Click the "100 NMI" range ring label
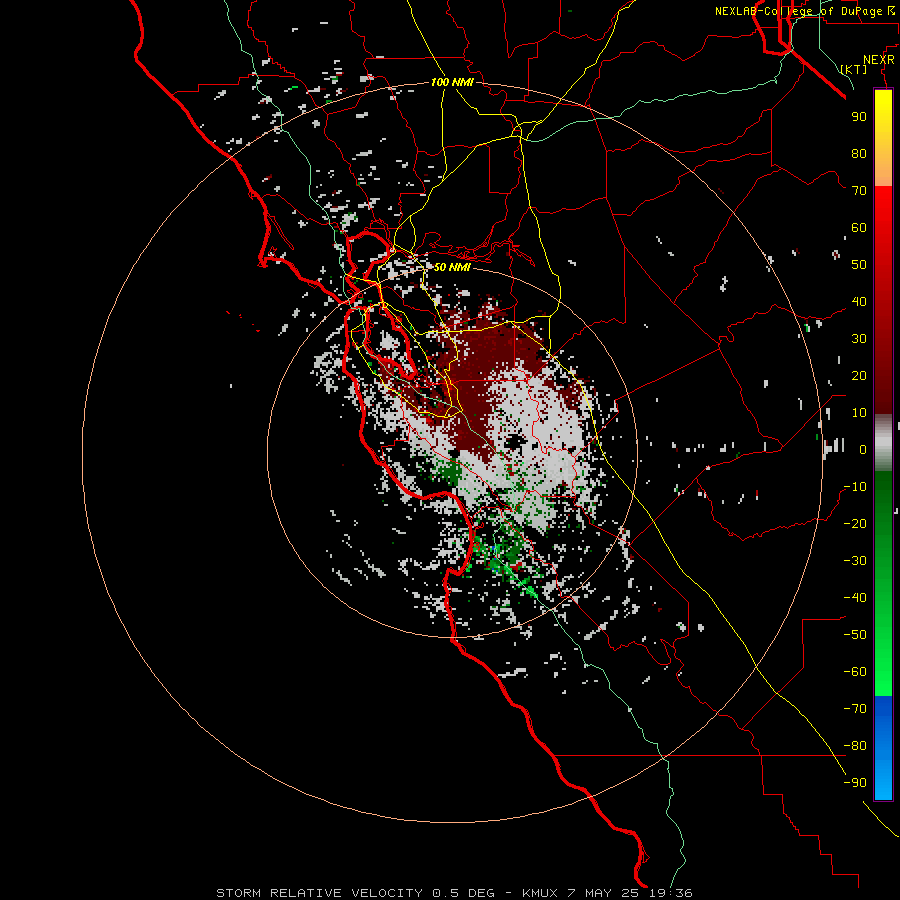 pos(452,82)
